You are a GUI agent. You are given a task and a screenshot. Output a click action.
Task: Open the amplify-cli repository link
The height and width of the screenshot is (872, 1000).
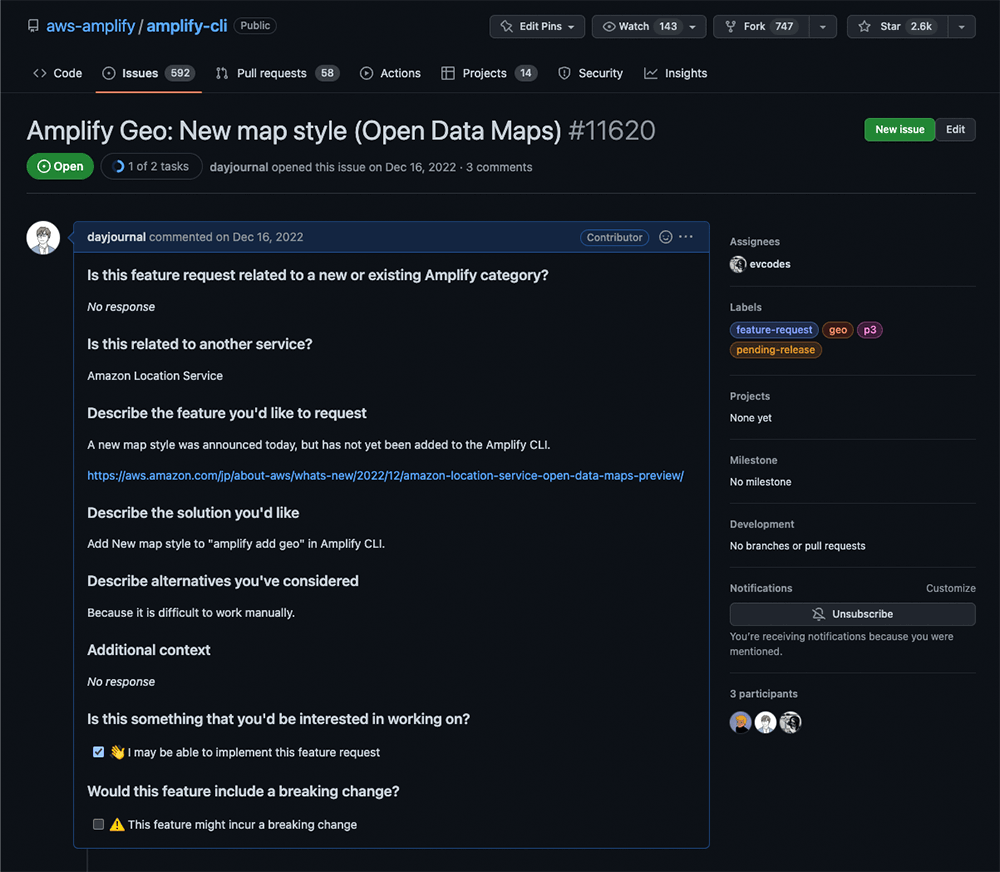(187, 26)
